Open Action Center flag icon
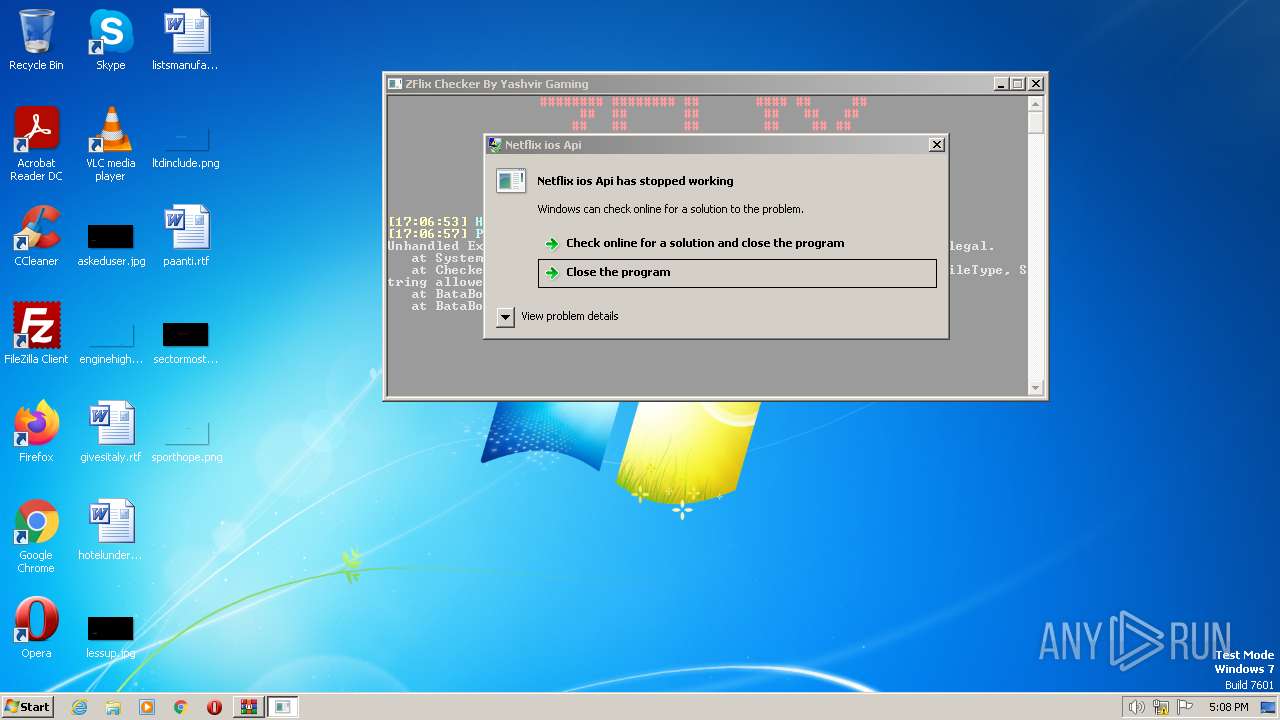This screenshot has width=1280, height=720. [x=1185, y=707]
